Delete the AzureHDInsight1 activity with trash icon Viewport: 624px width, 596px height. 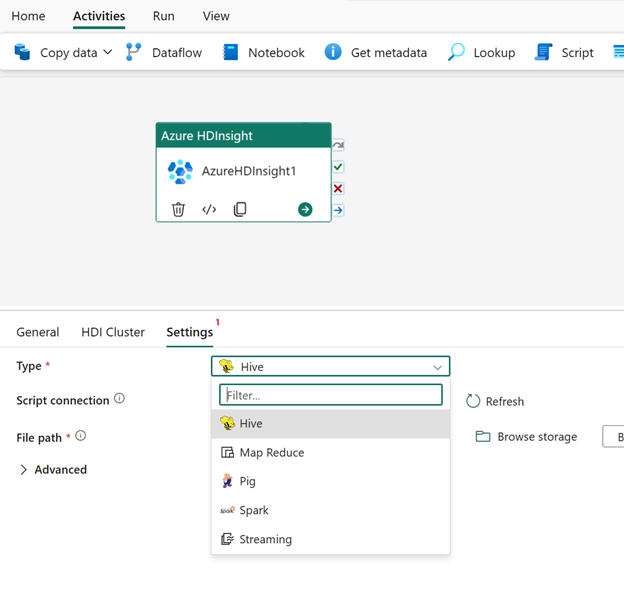178,209
